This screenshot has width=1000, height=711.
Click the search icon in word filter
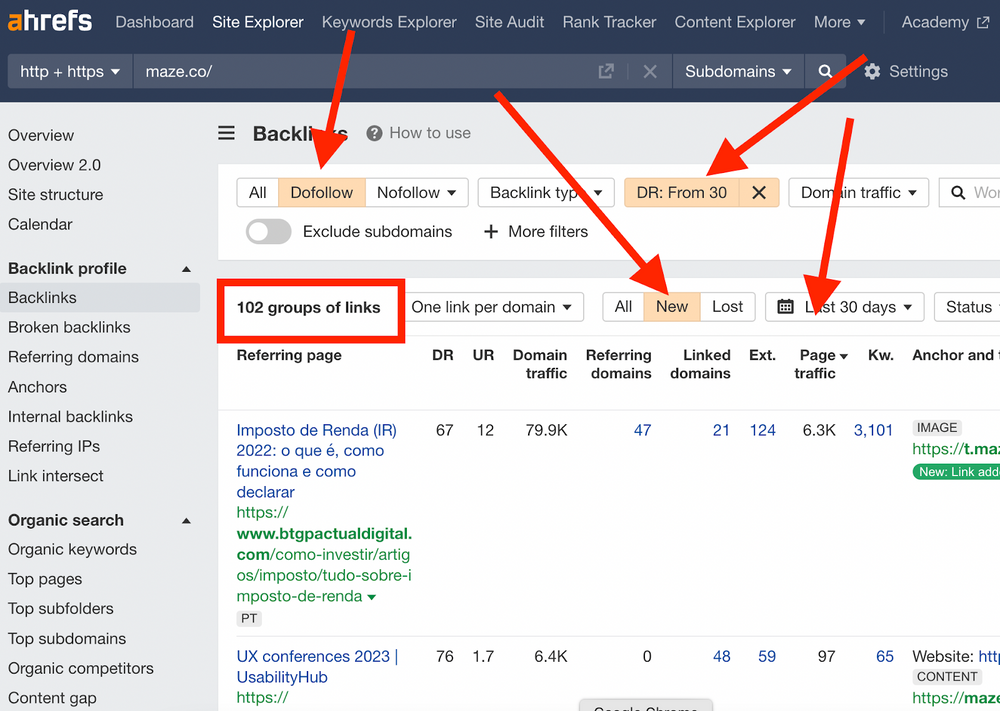coord(958,193)
